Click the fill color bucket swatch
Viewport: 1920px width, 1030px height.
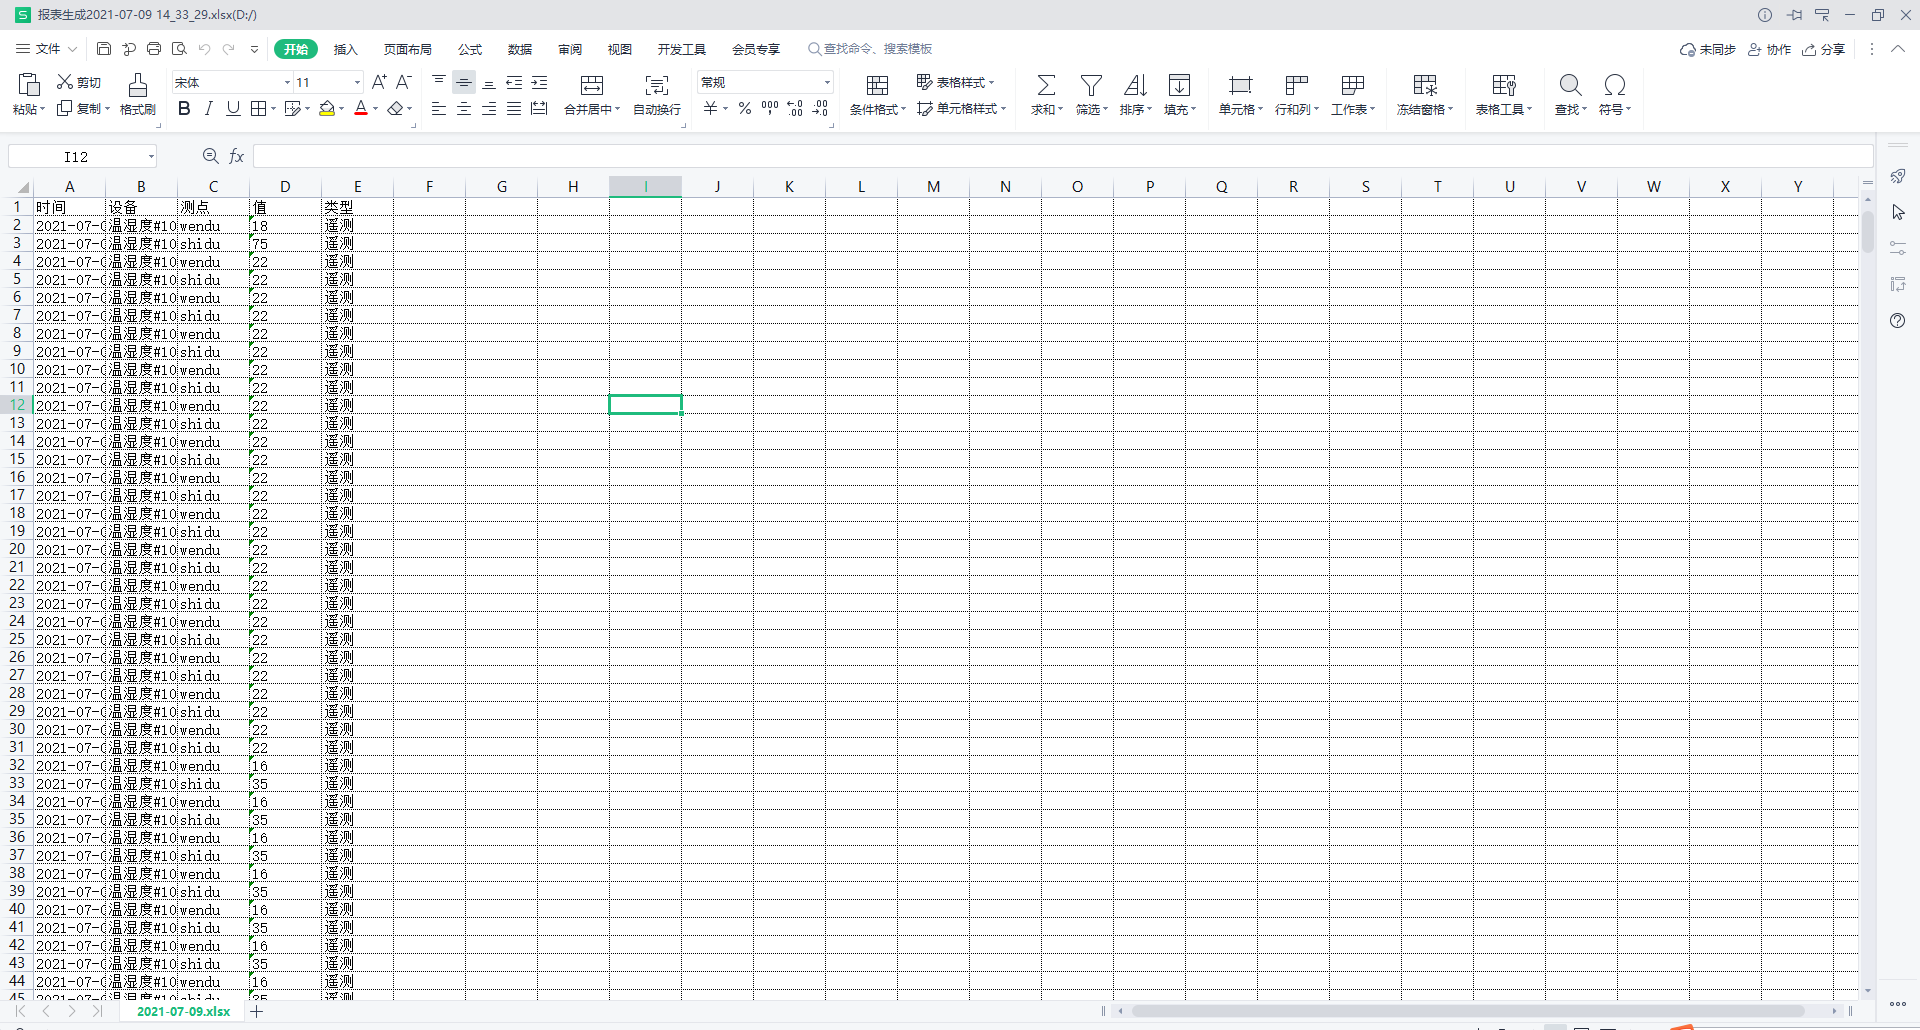point(327,108)
